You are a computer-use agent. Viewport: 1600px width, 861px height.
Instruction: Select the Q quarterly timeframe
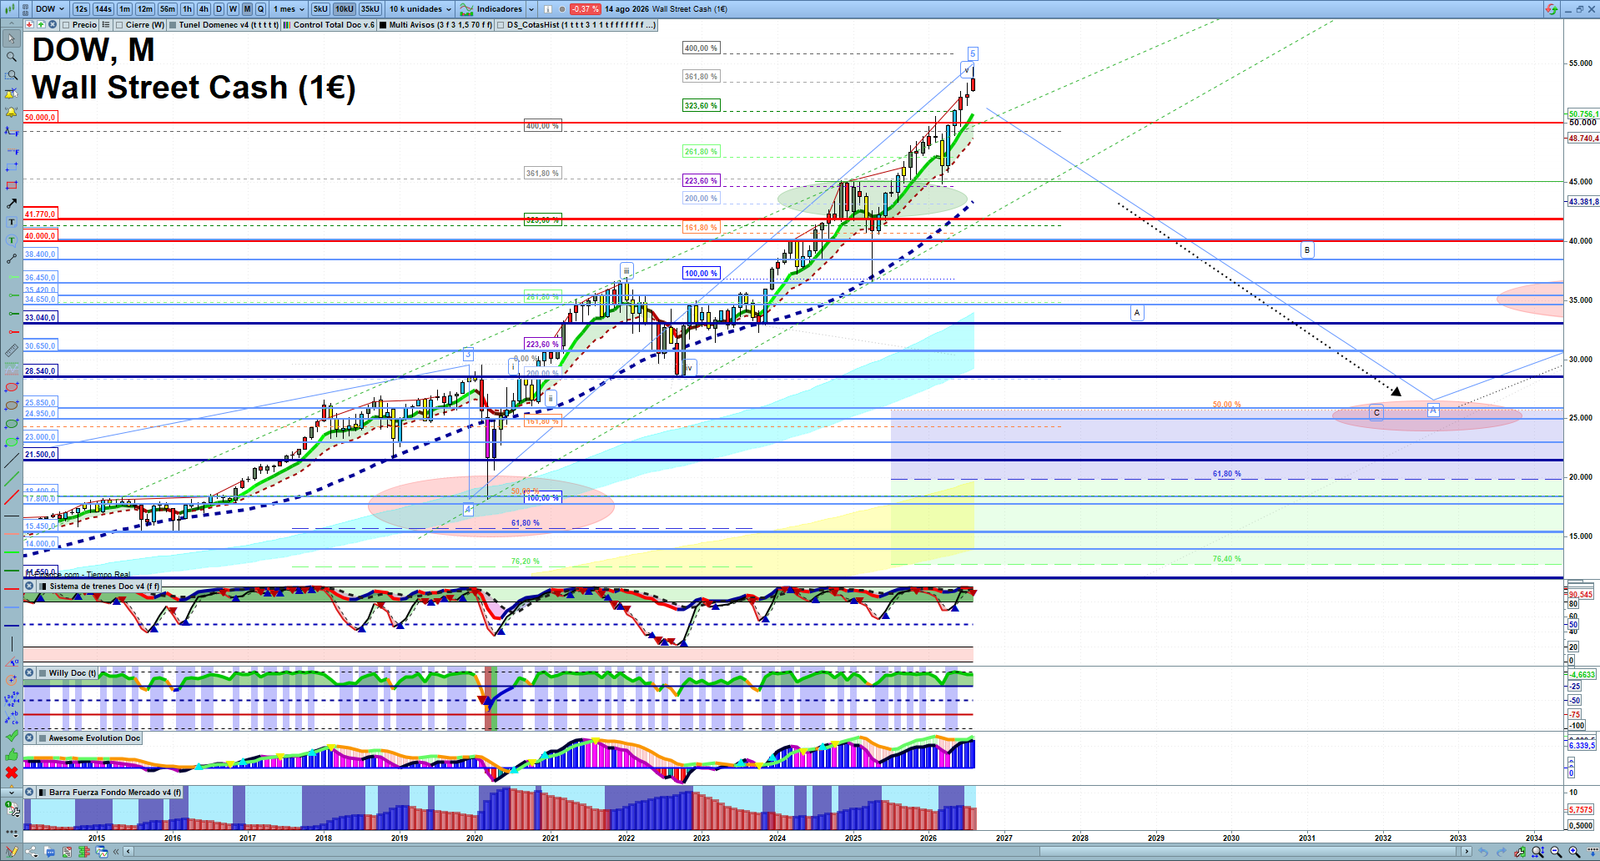(260, 9)
